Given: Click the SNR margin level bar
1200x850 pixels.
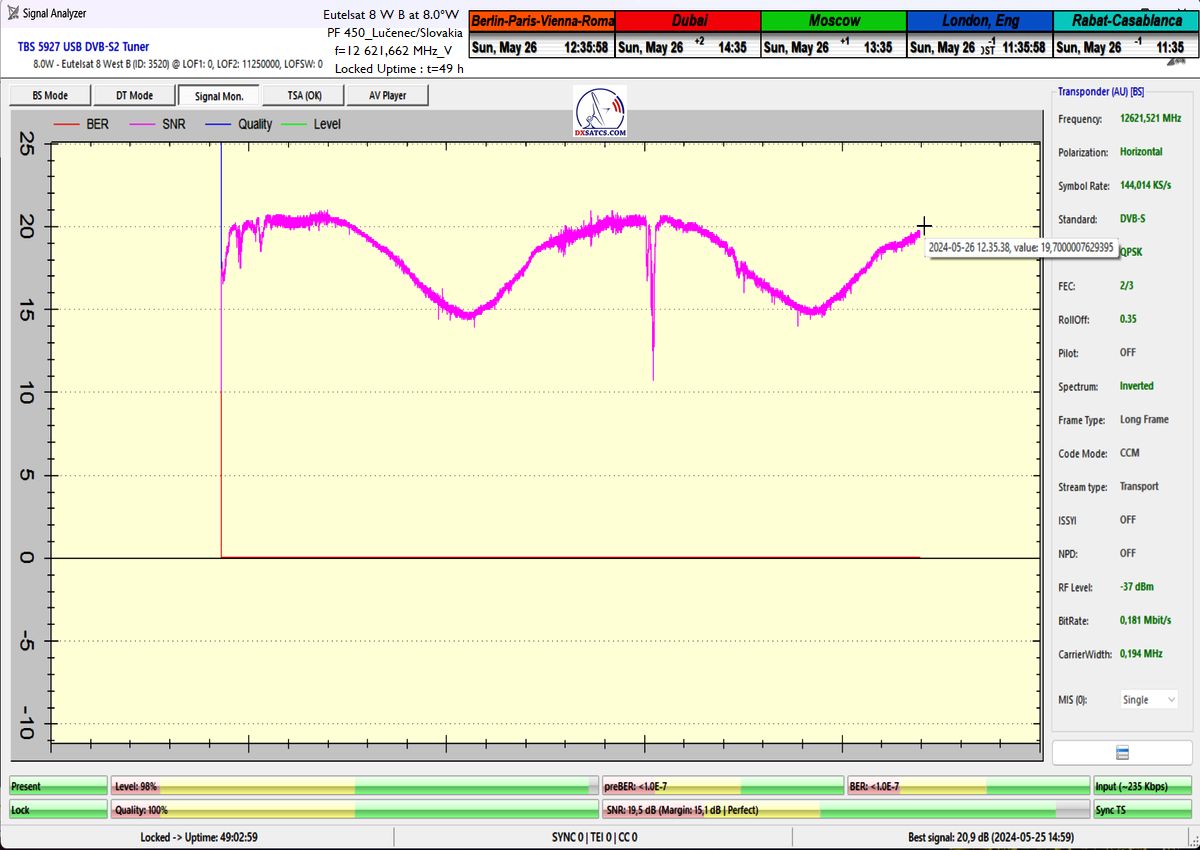Looking at the screenshot, I should pos(846,810).
